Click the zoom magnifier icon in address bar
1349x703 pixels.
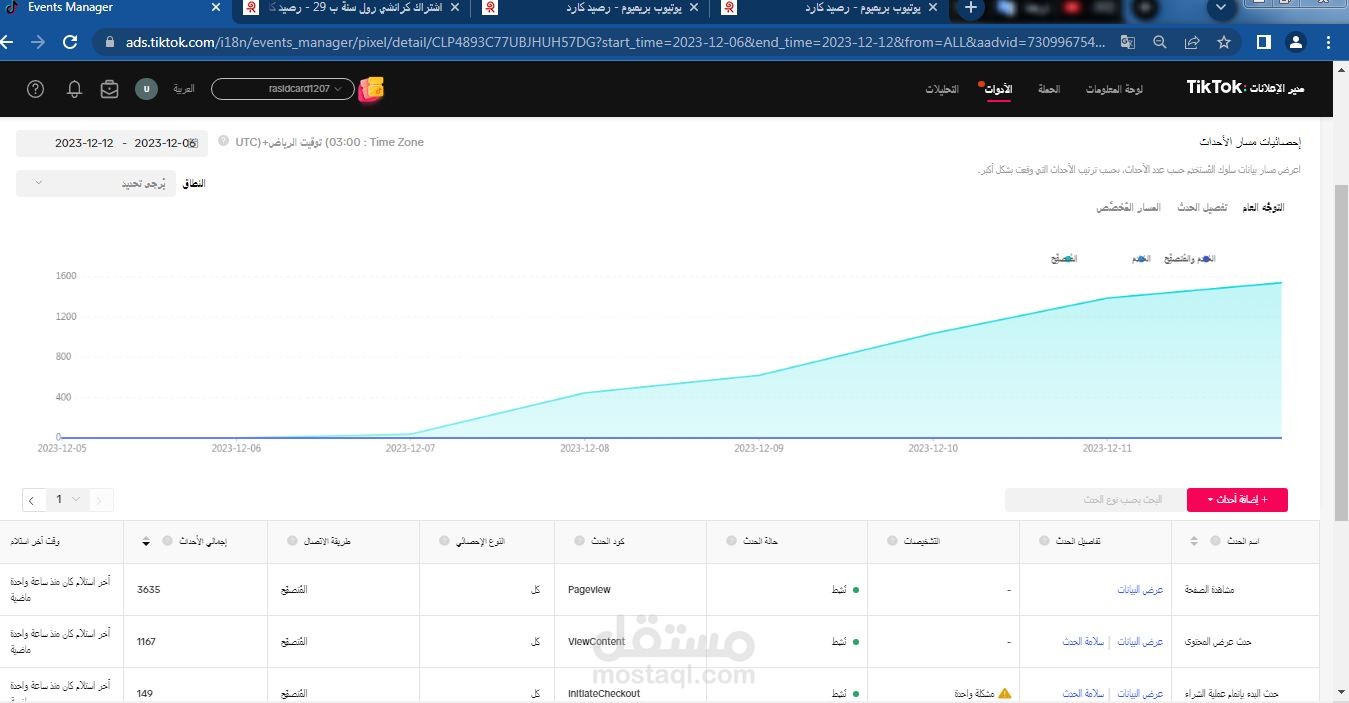pyautogui.click(x=1159, y=43)
